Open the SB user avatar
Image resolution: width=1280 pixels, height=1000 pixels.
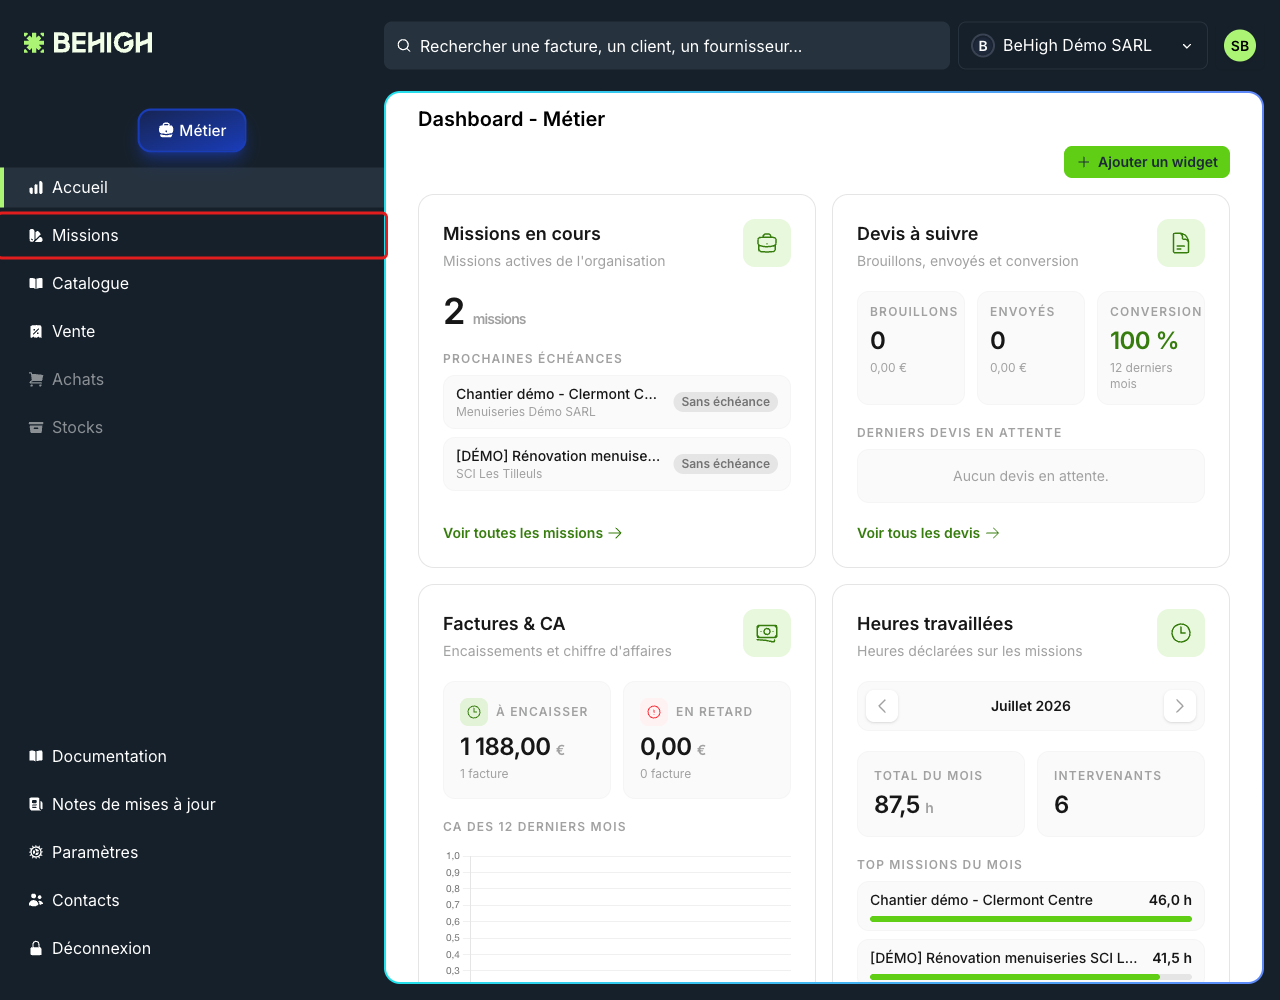point(1240,46)
